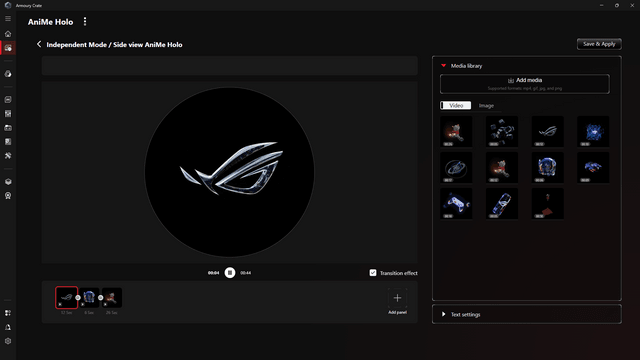Select the blue helmet panel in the timeline

[89, 298]
